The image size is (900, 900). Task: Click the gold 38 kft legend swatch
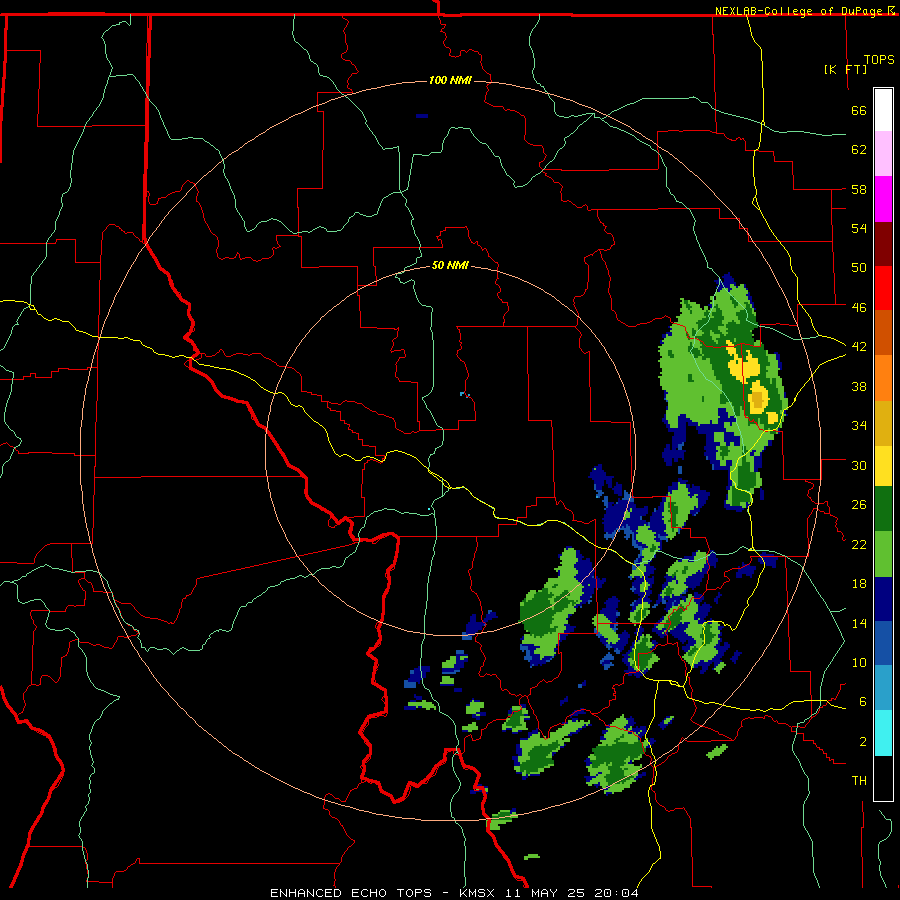pos(883,422)
